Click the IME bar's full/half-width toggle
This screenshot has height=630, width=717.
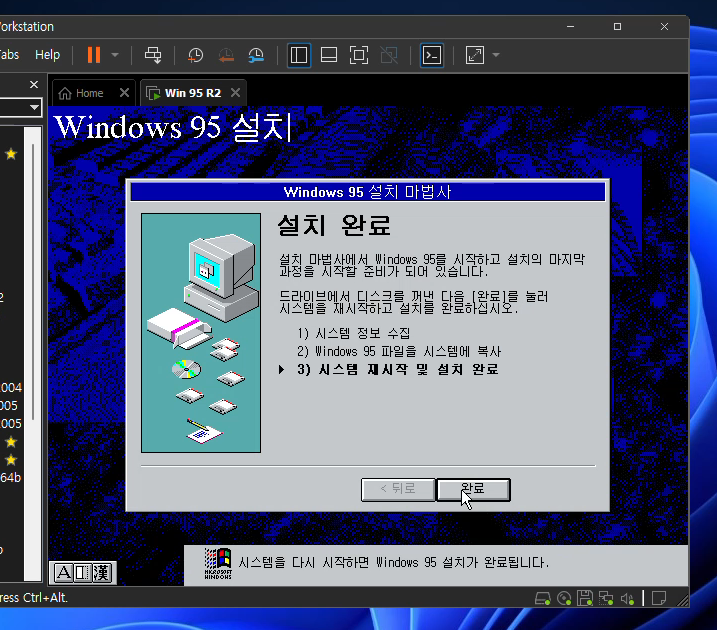point(83,572)
